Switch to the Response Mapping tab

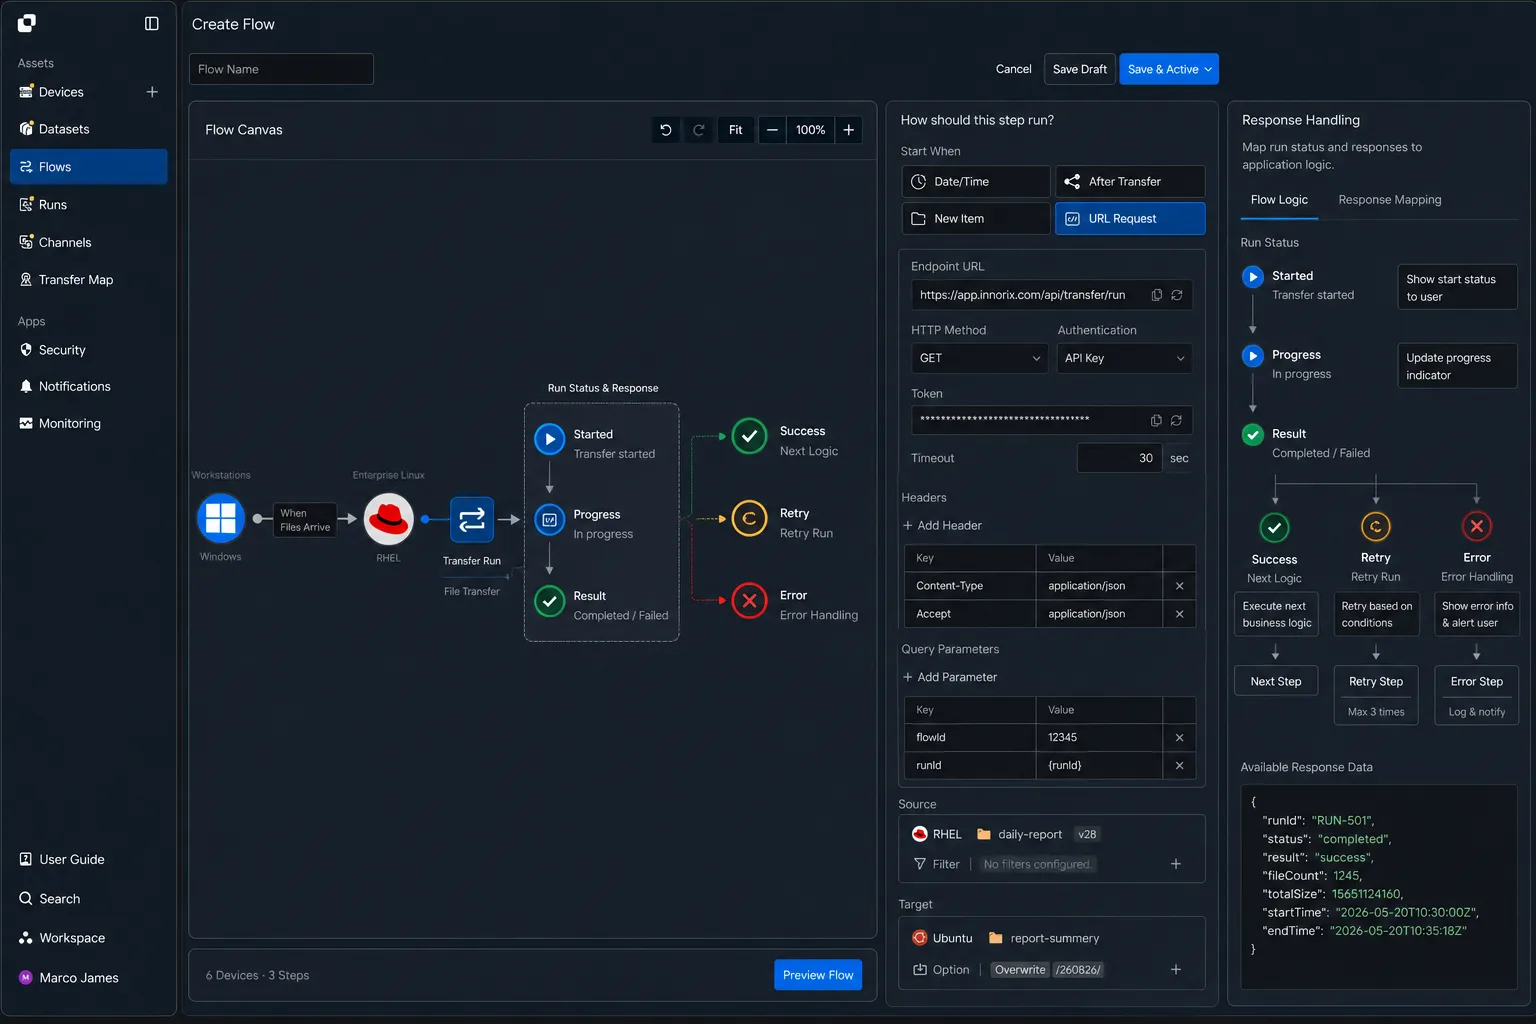coord(1389,200)
